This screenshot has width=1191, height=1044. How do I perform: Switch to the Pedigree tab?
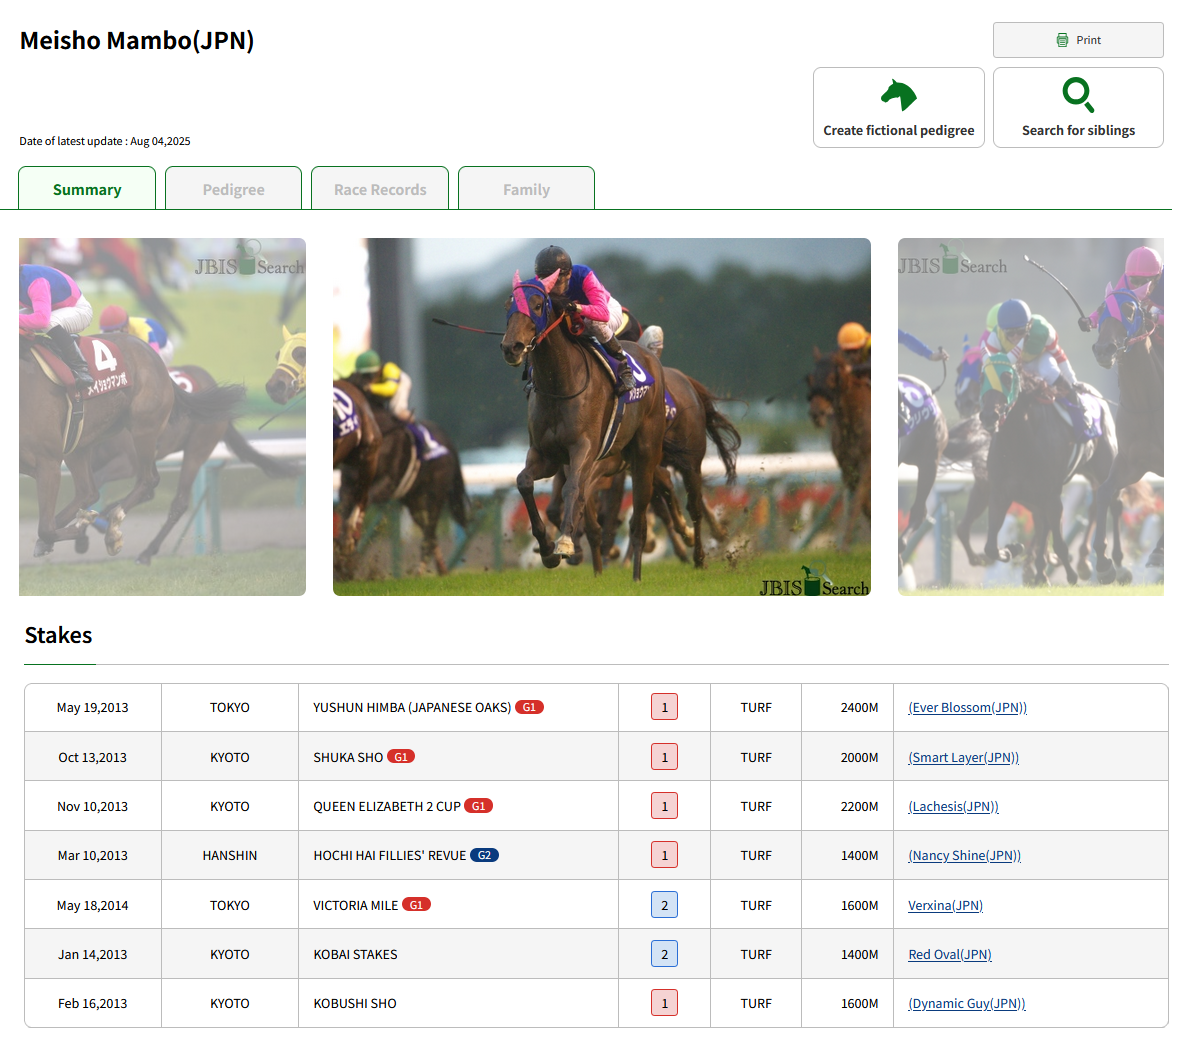point(233,188)
